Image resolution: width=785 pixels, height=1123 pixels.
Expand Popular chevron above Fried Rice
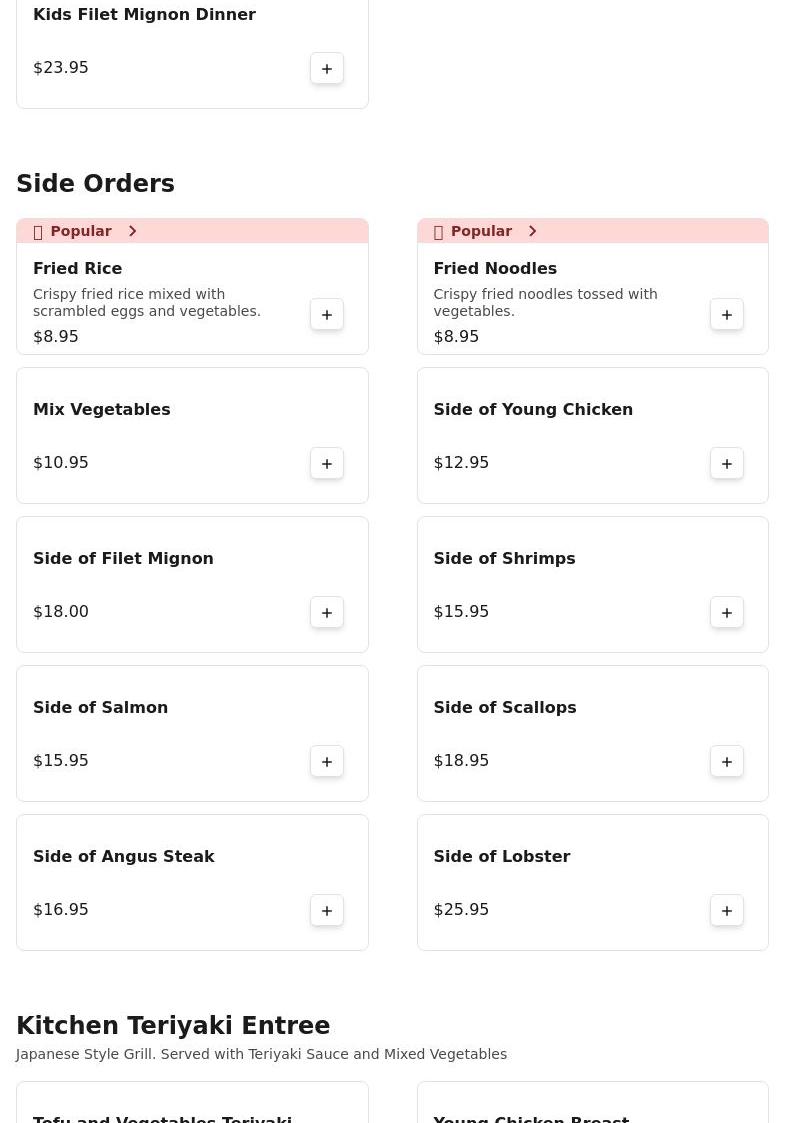[x=132, y=231]
